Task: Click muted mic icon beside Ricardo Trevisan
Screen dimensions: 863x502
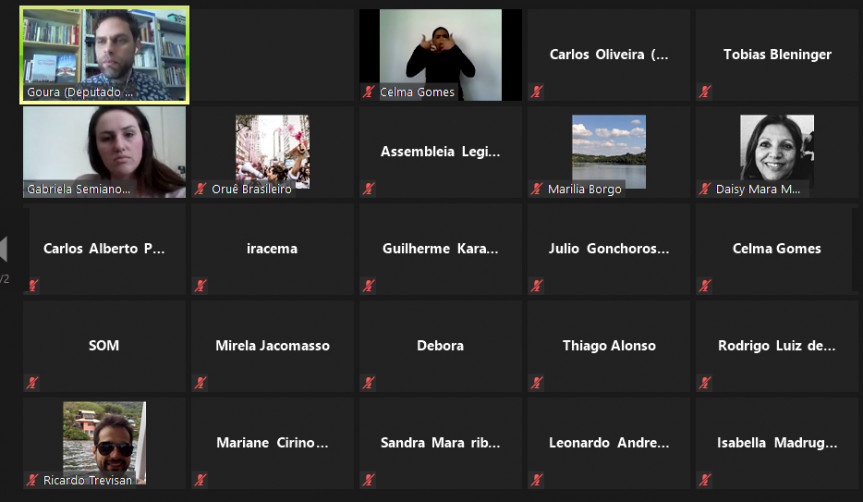Action: pyautogui.click(x=32, y=480)
